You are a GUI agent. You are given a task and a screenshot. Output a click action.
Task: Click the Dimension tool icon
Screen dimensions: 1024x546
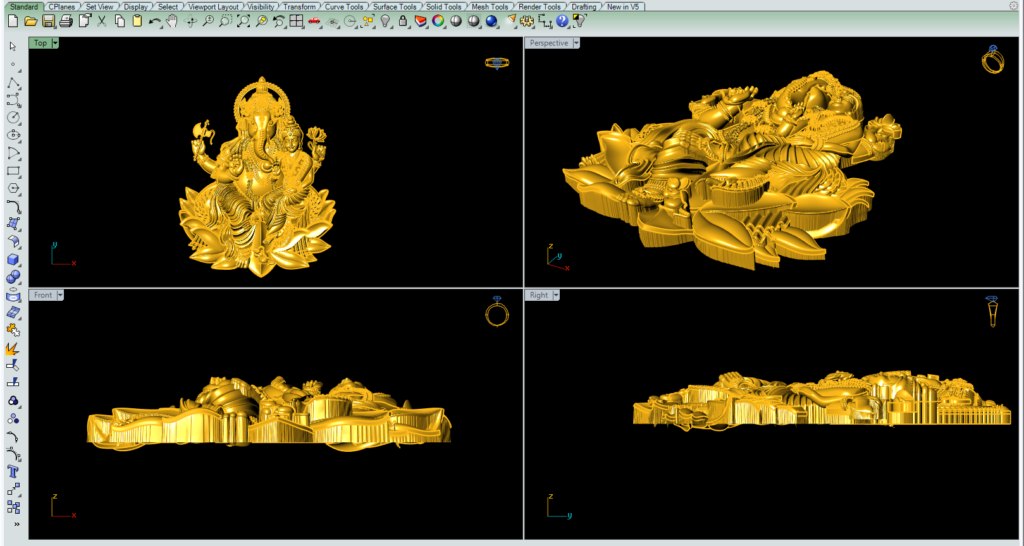click(x=545, y=22)
